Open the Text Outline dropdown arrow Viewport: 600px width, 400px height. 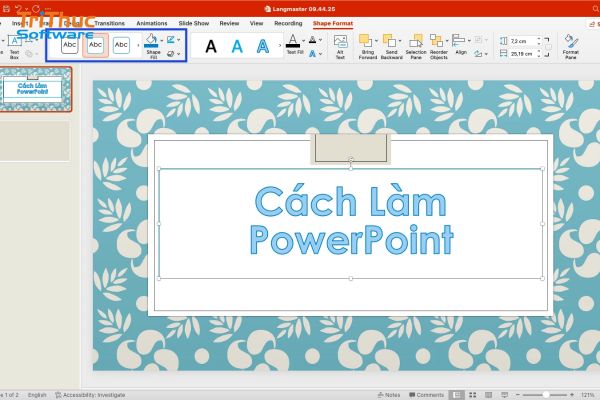tap(320, 40)
